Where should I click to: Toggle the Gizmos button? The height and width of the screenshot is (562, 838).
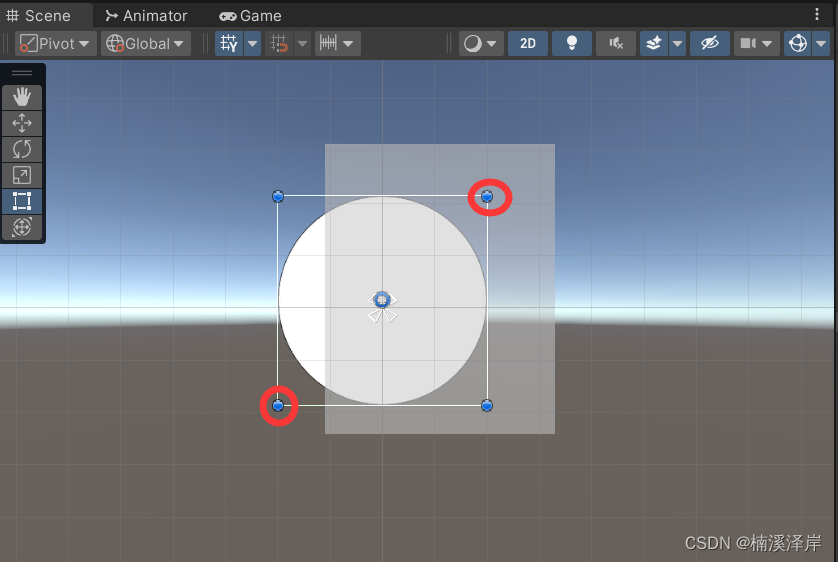[x=798, y=43]
